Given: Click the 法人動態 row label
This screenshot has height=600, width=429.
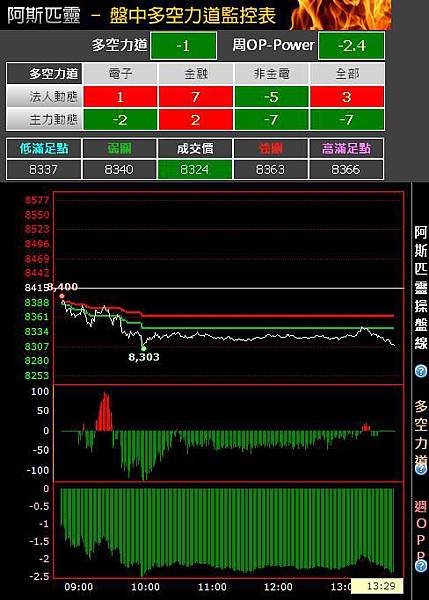Looking at the screenshot, I should (x=44, y=96).
